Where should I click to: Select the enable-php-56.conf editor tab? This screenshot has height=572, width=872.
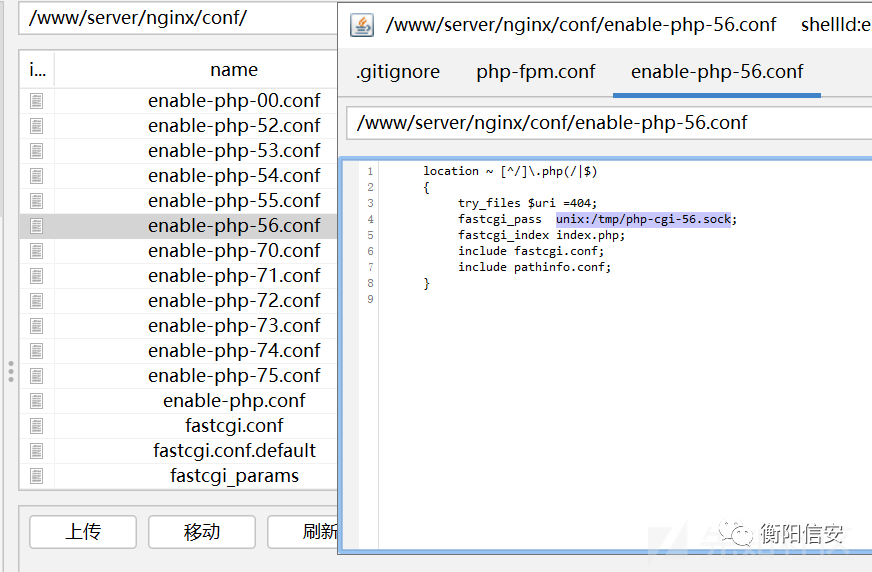(x=717, y=72)
